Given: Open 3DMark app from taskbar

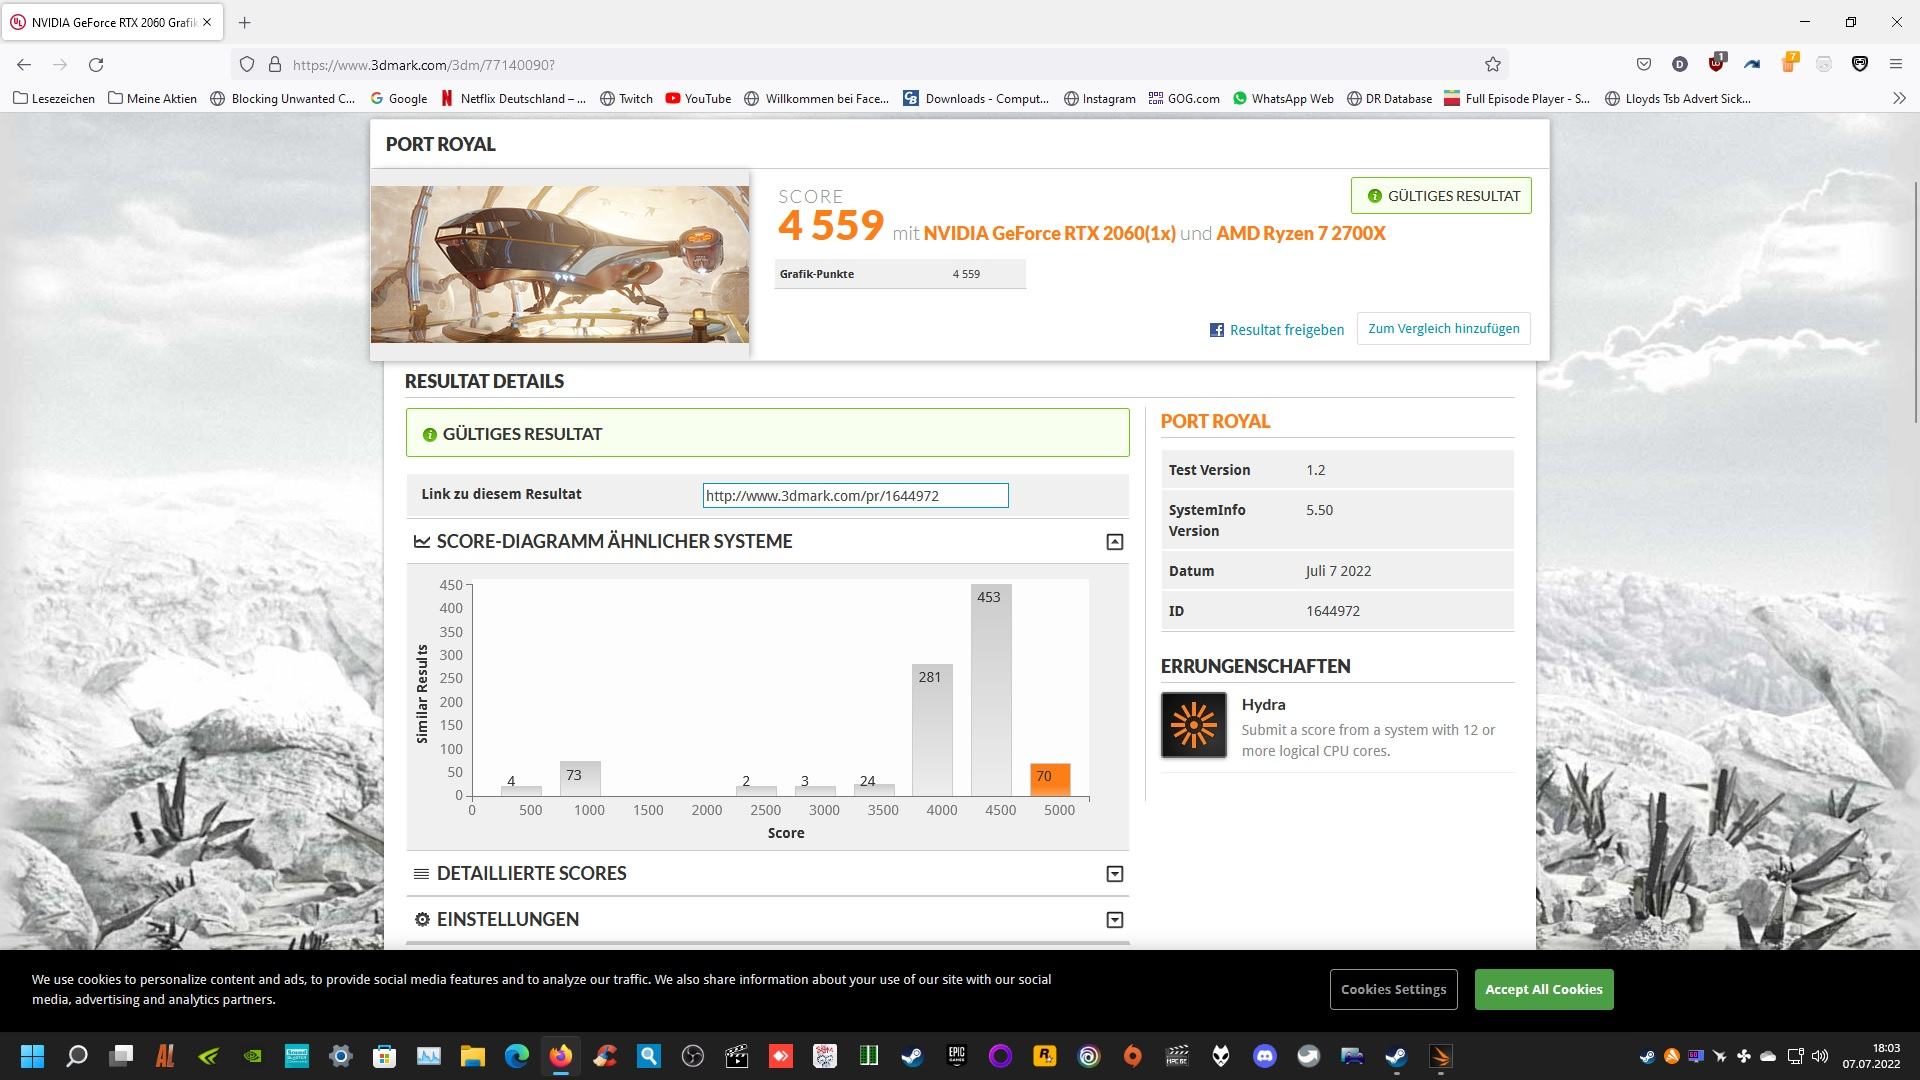Looking at the screenshot, I should 1440,1056.
